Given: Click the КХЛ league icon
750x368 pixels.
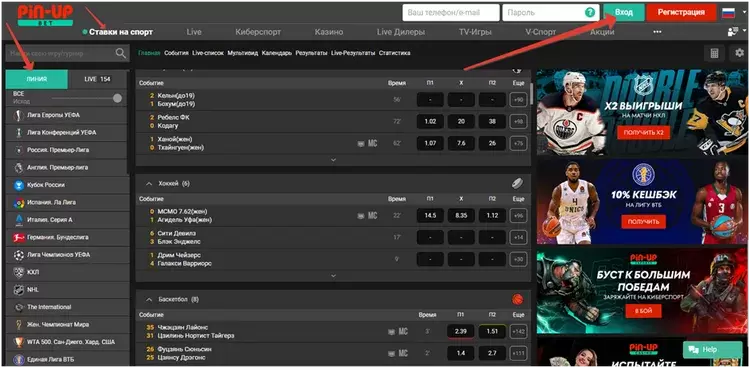Looking at the screenshot, I should pos(19,272).
